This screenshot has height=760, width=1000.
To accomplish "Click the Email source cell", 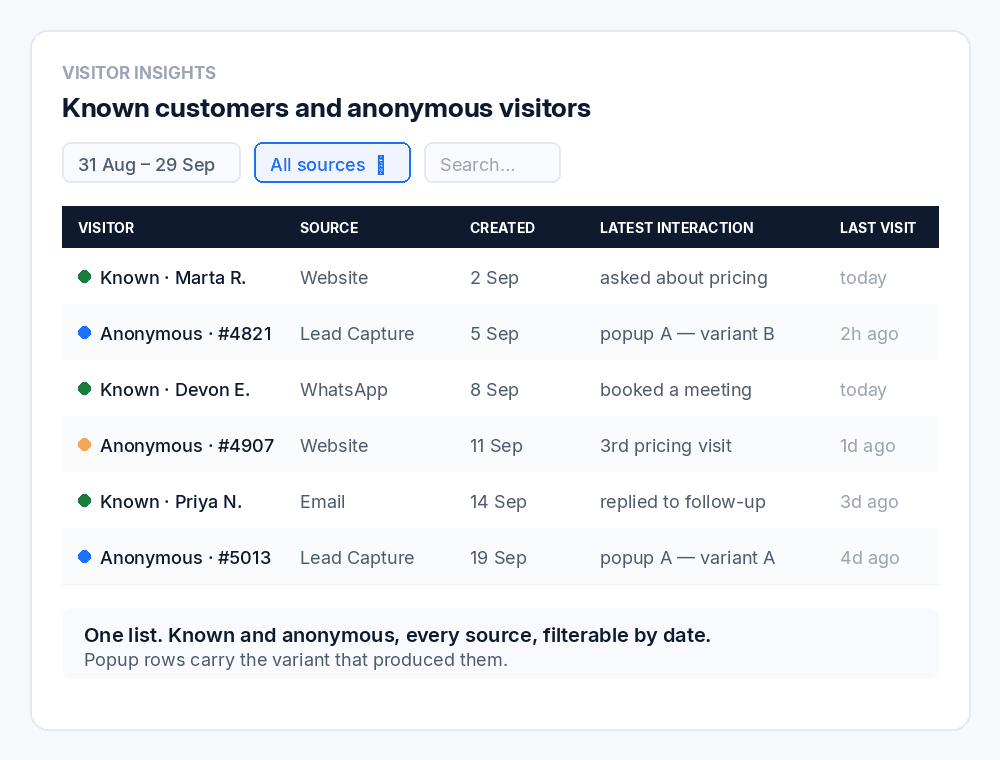I will point(322,502).
